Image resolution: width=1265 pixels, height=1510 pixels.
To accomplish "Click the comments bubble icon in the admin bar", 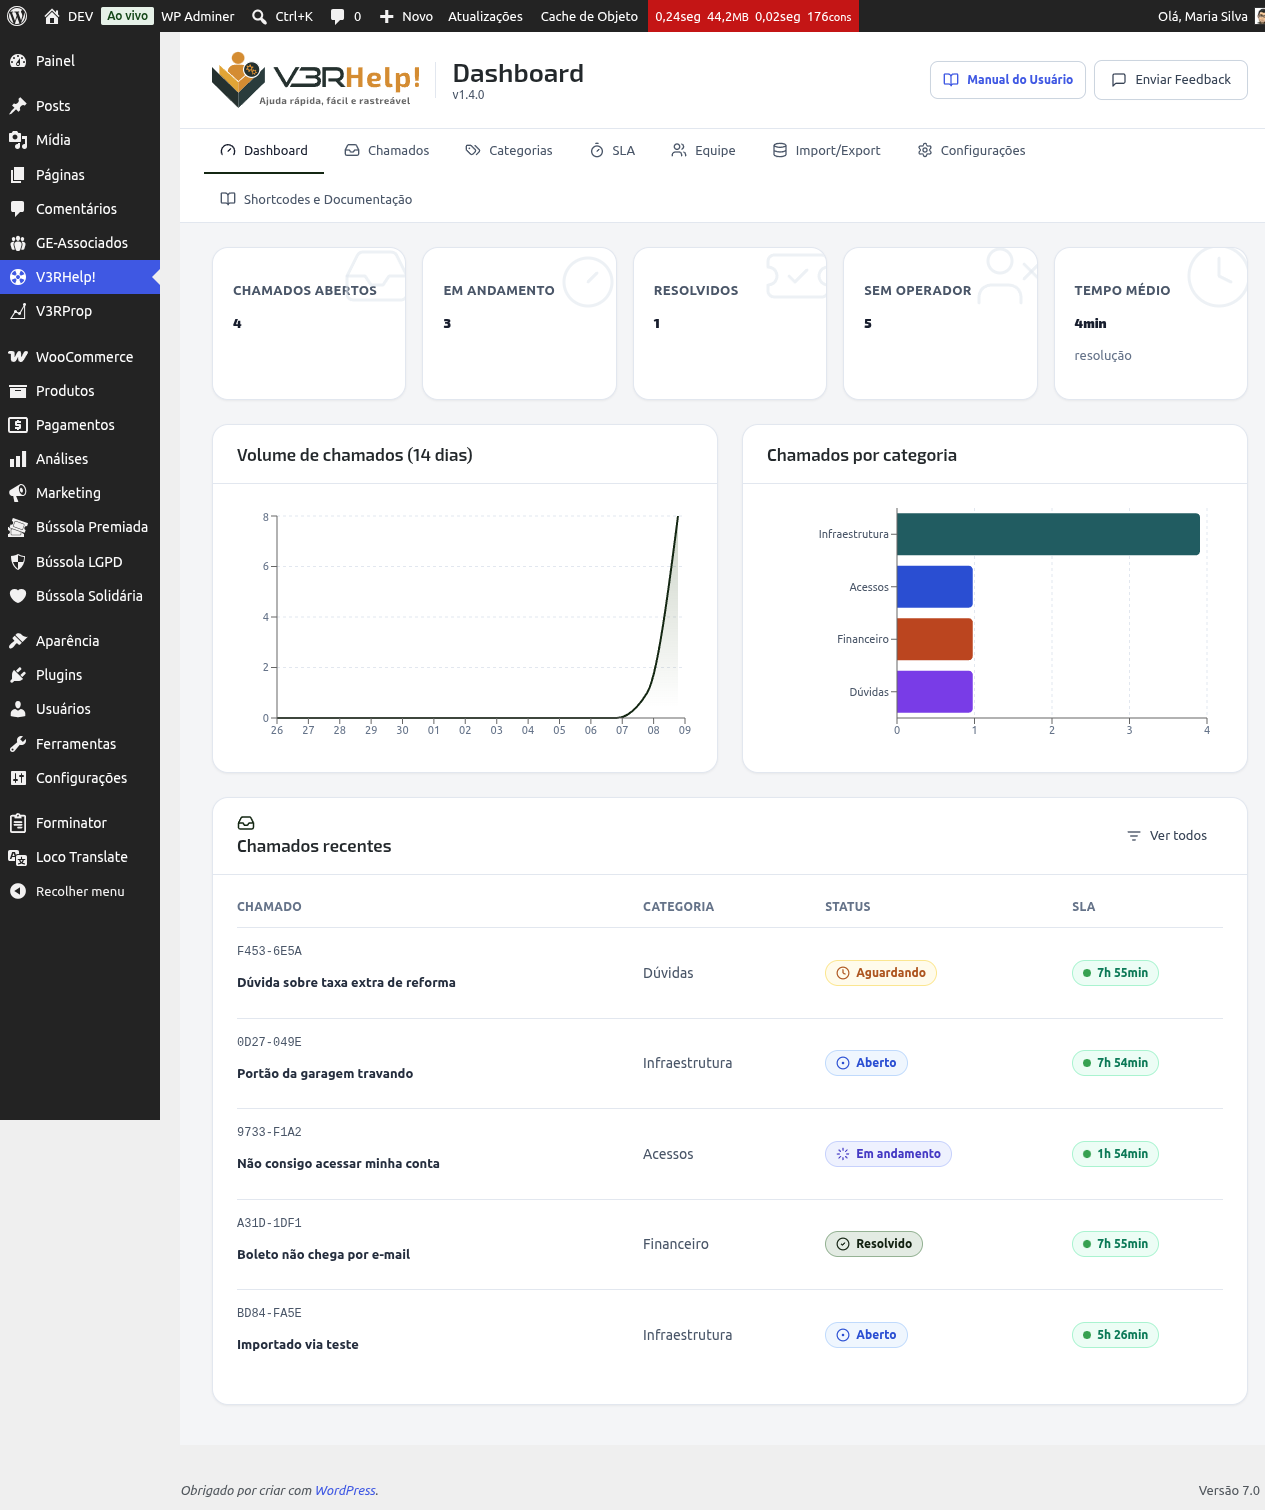I will click(x=338, y=16).
